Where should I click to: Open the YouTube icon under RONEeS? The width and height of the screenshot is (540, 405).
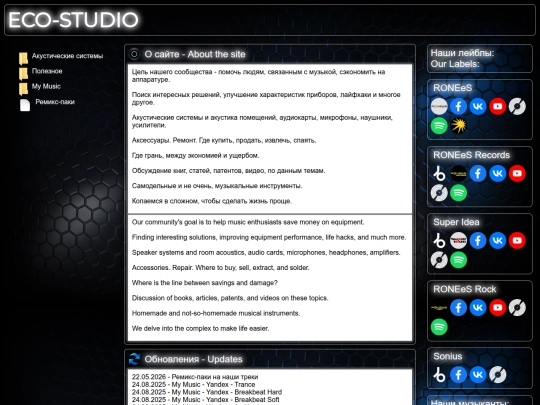click(498, 106)
